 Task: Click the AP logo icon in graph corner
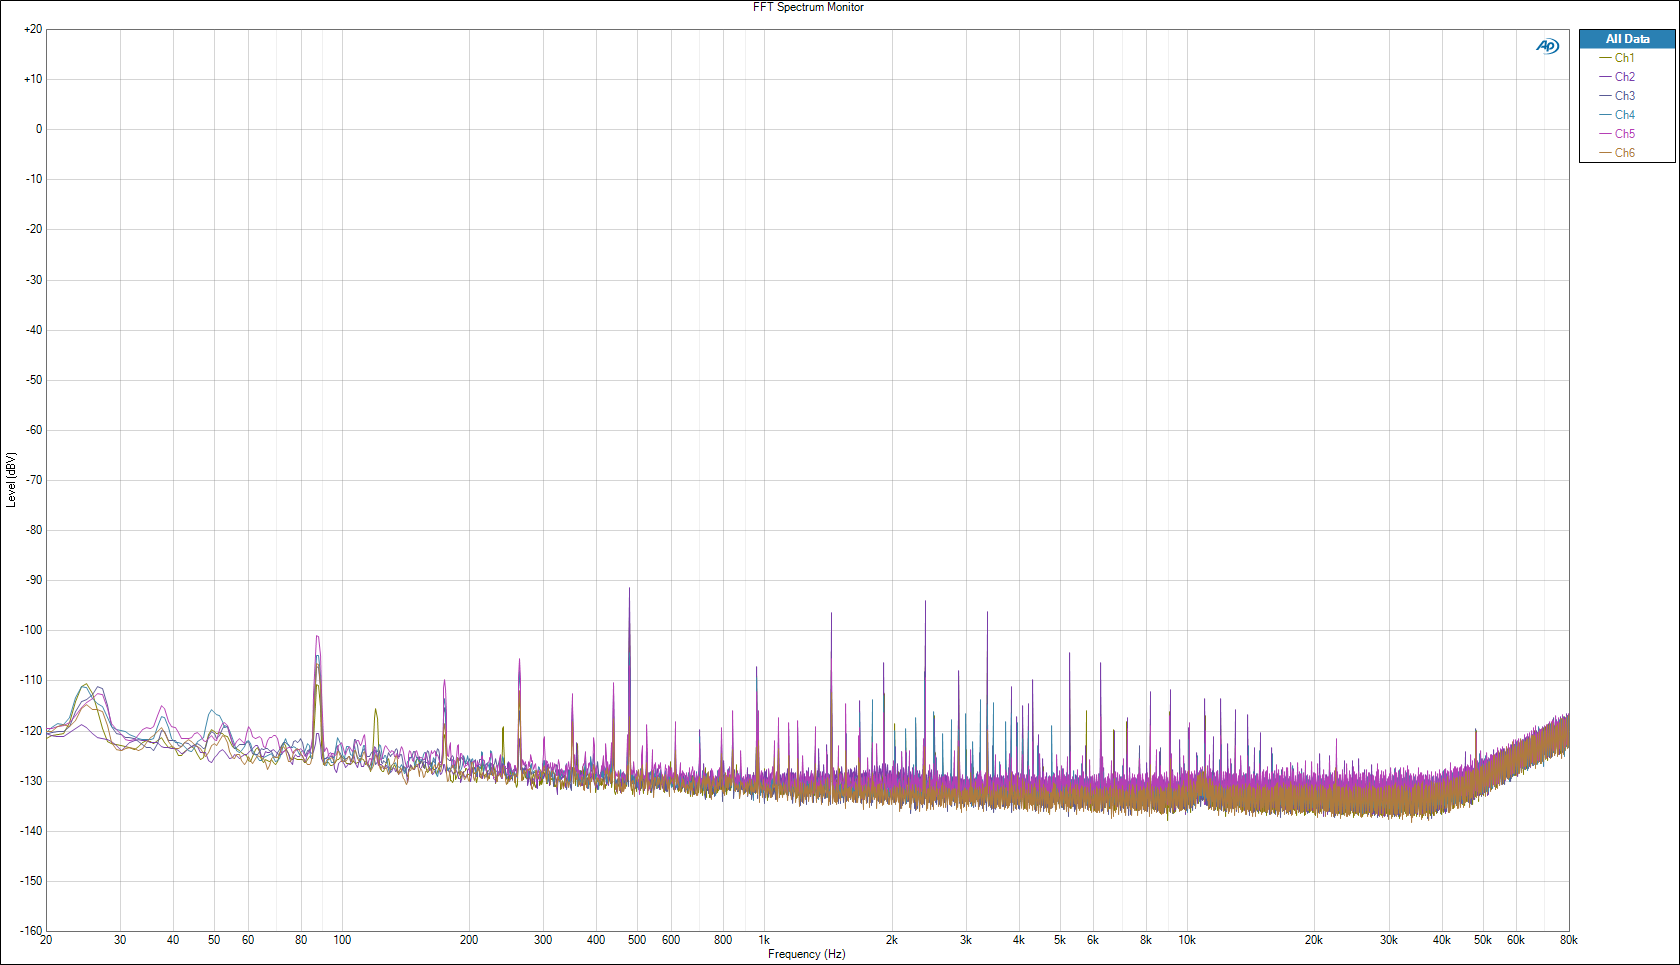[1547, 46]
